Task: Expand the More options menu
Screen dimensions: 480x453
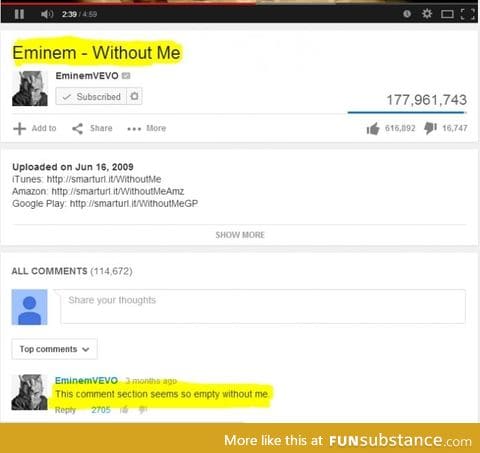Action: click(147, 128)
